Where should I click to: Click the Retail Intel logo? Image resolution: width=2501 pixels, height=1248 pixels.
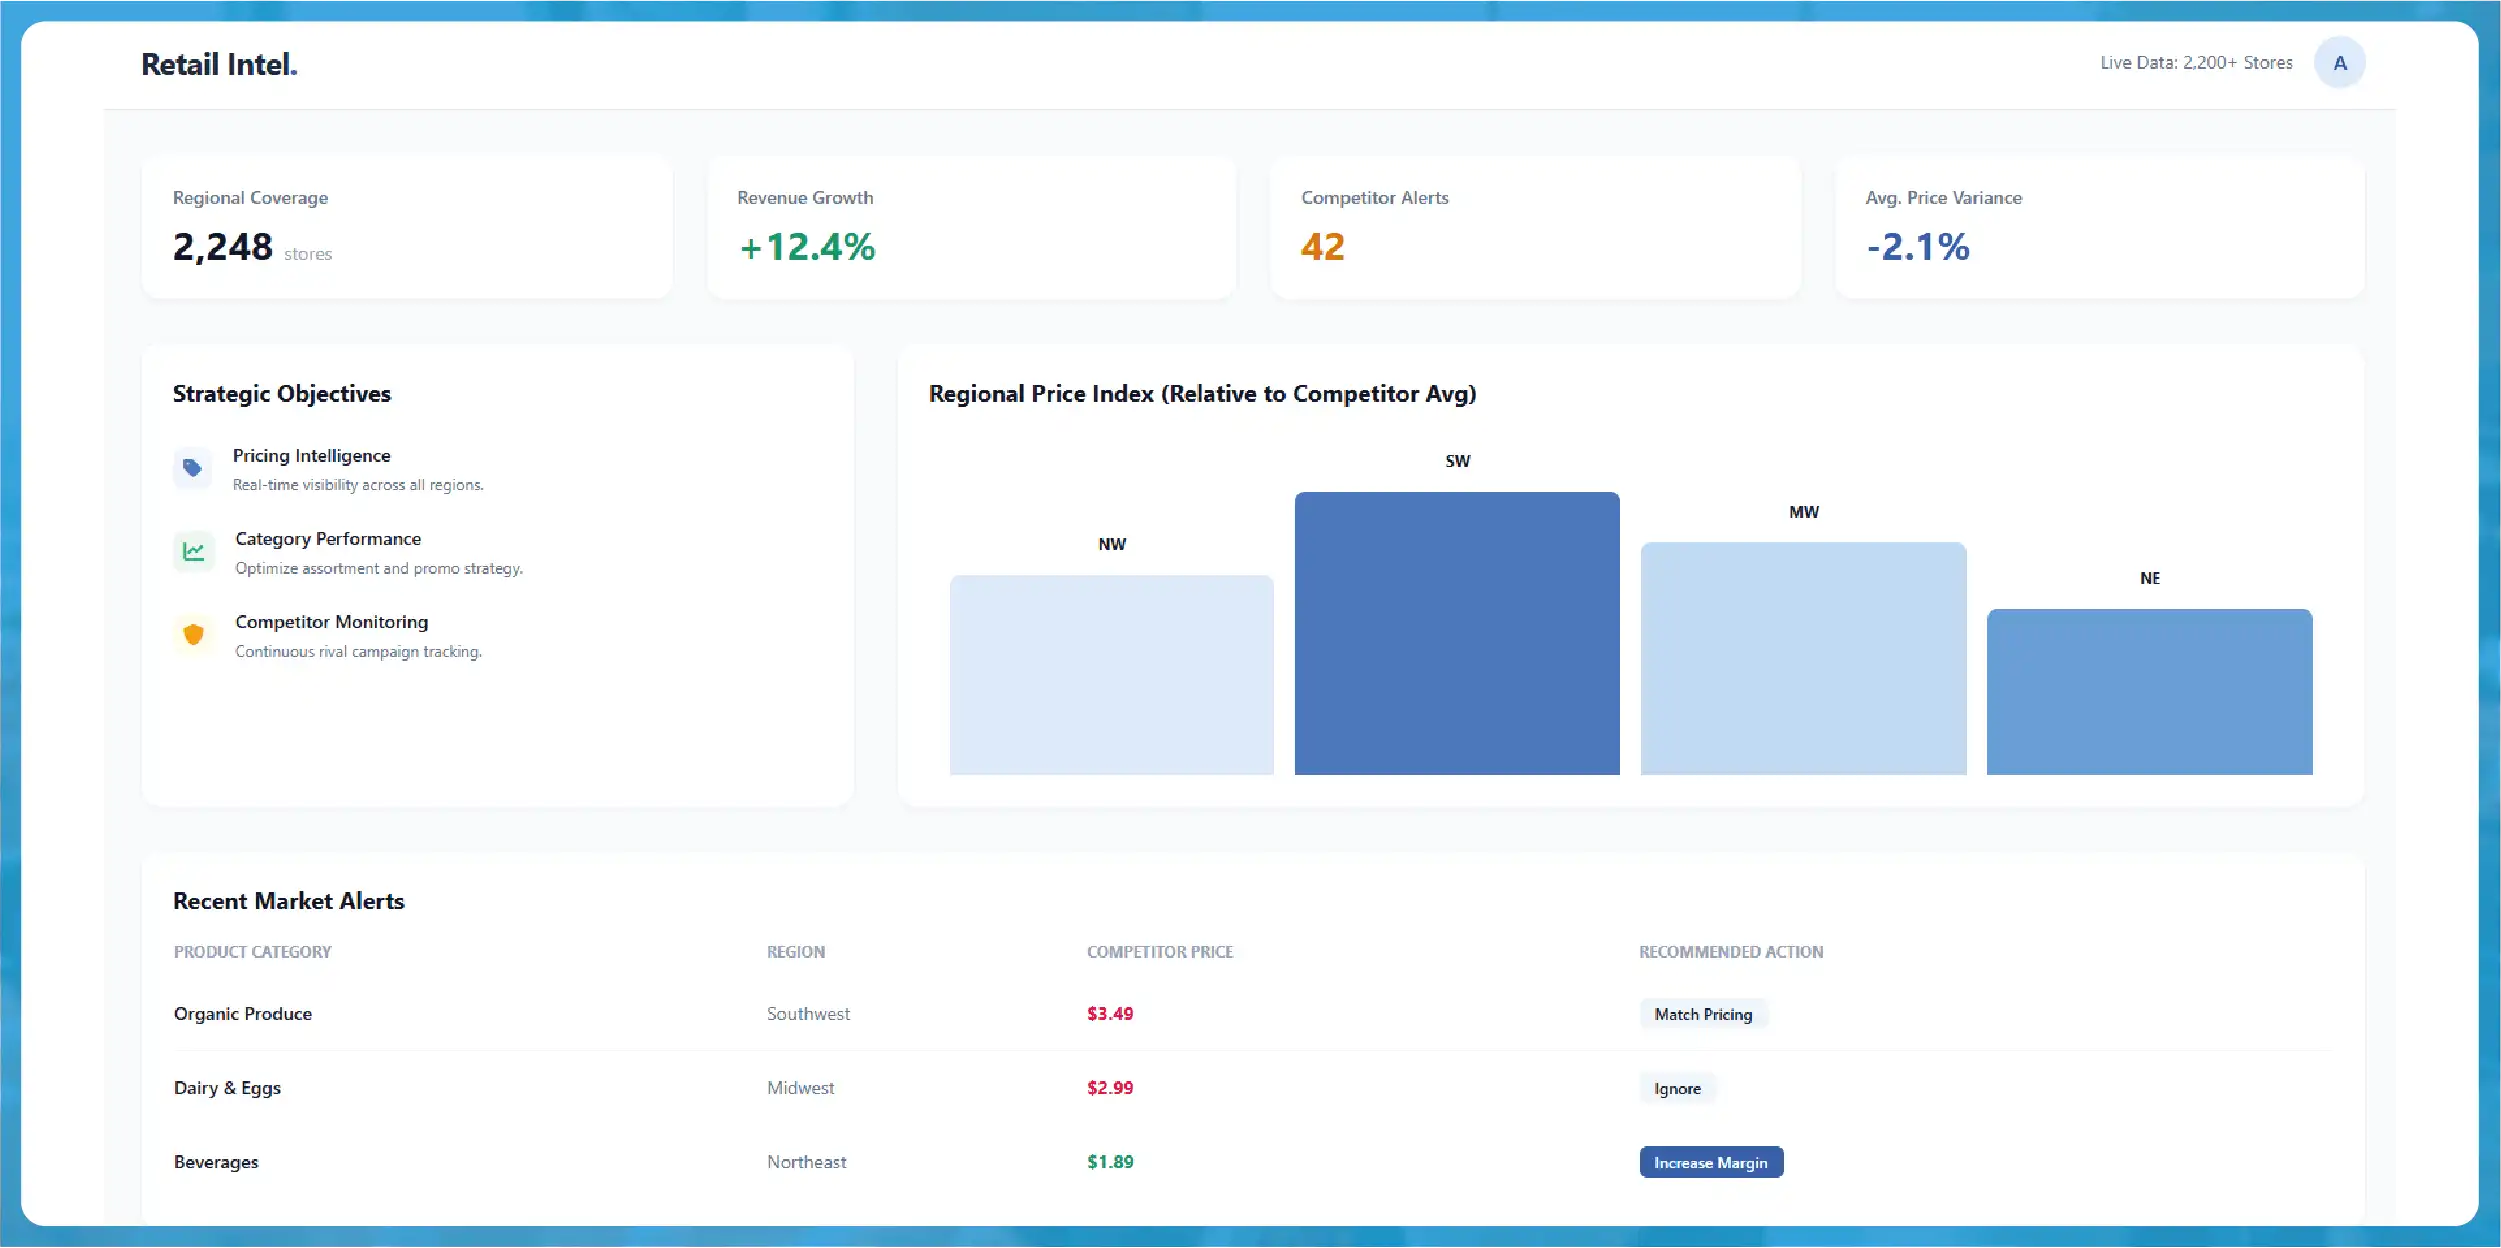point(219,64)
